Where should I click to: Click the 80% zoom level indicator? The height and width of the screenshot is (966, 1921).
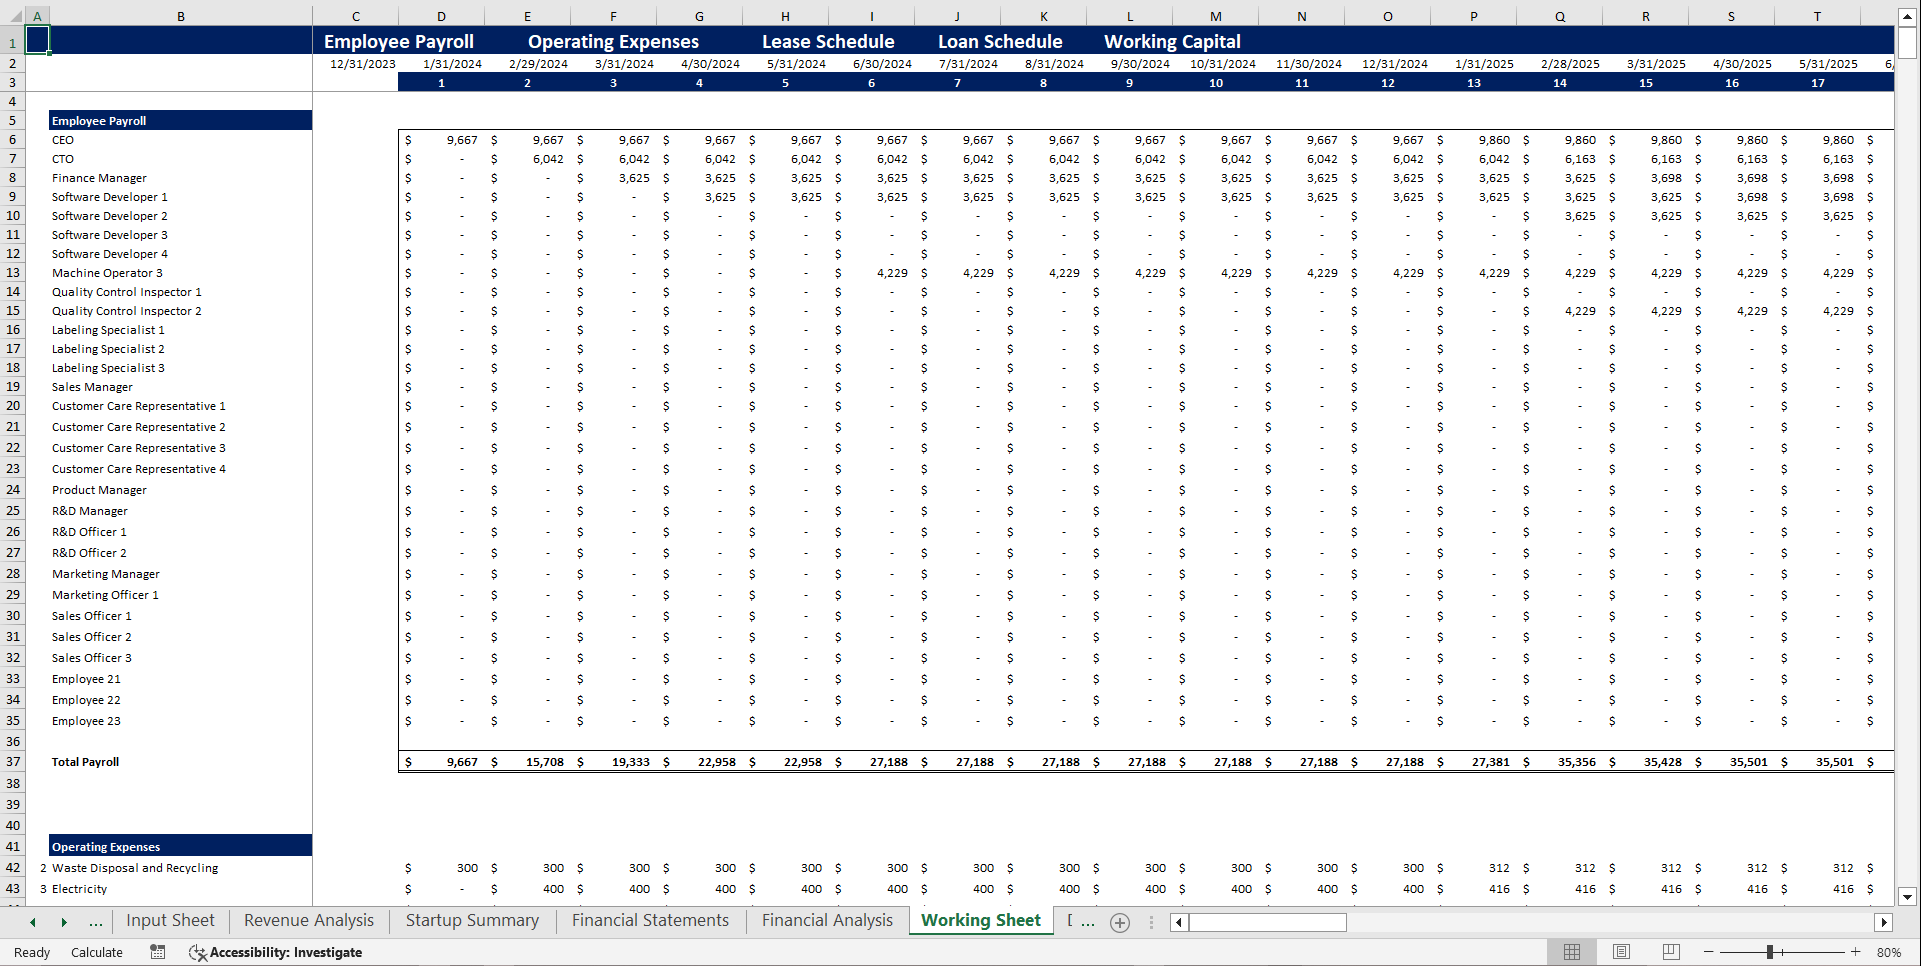click(x=1889, y=952)
